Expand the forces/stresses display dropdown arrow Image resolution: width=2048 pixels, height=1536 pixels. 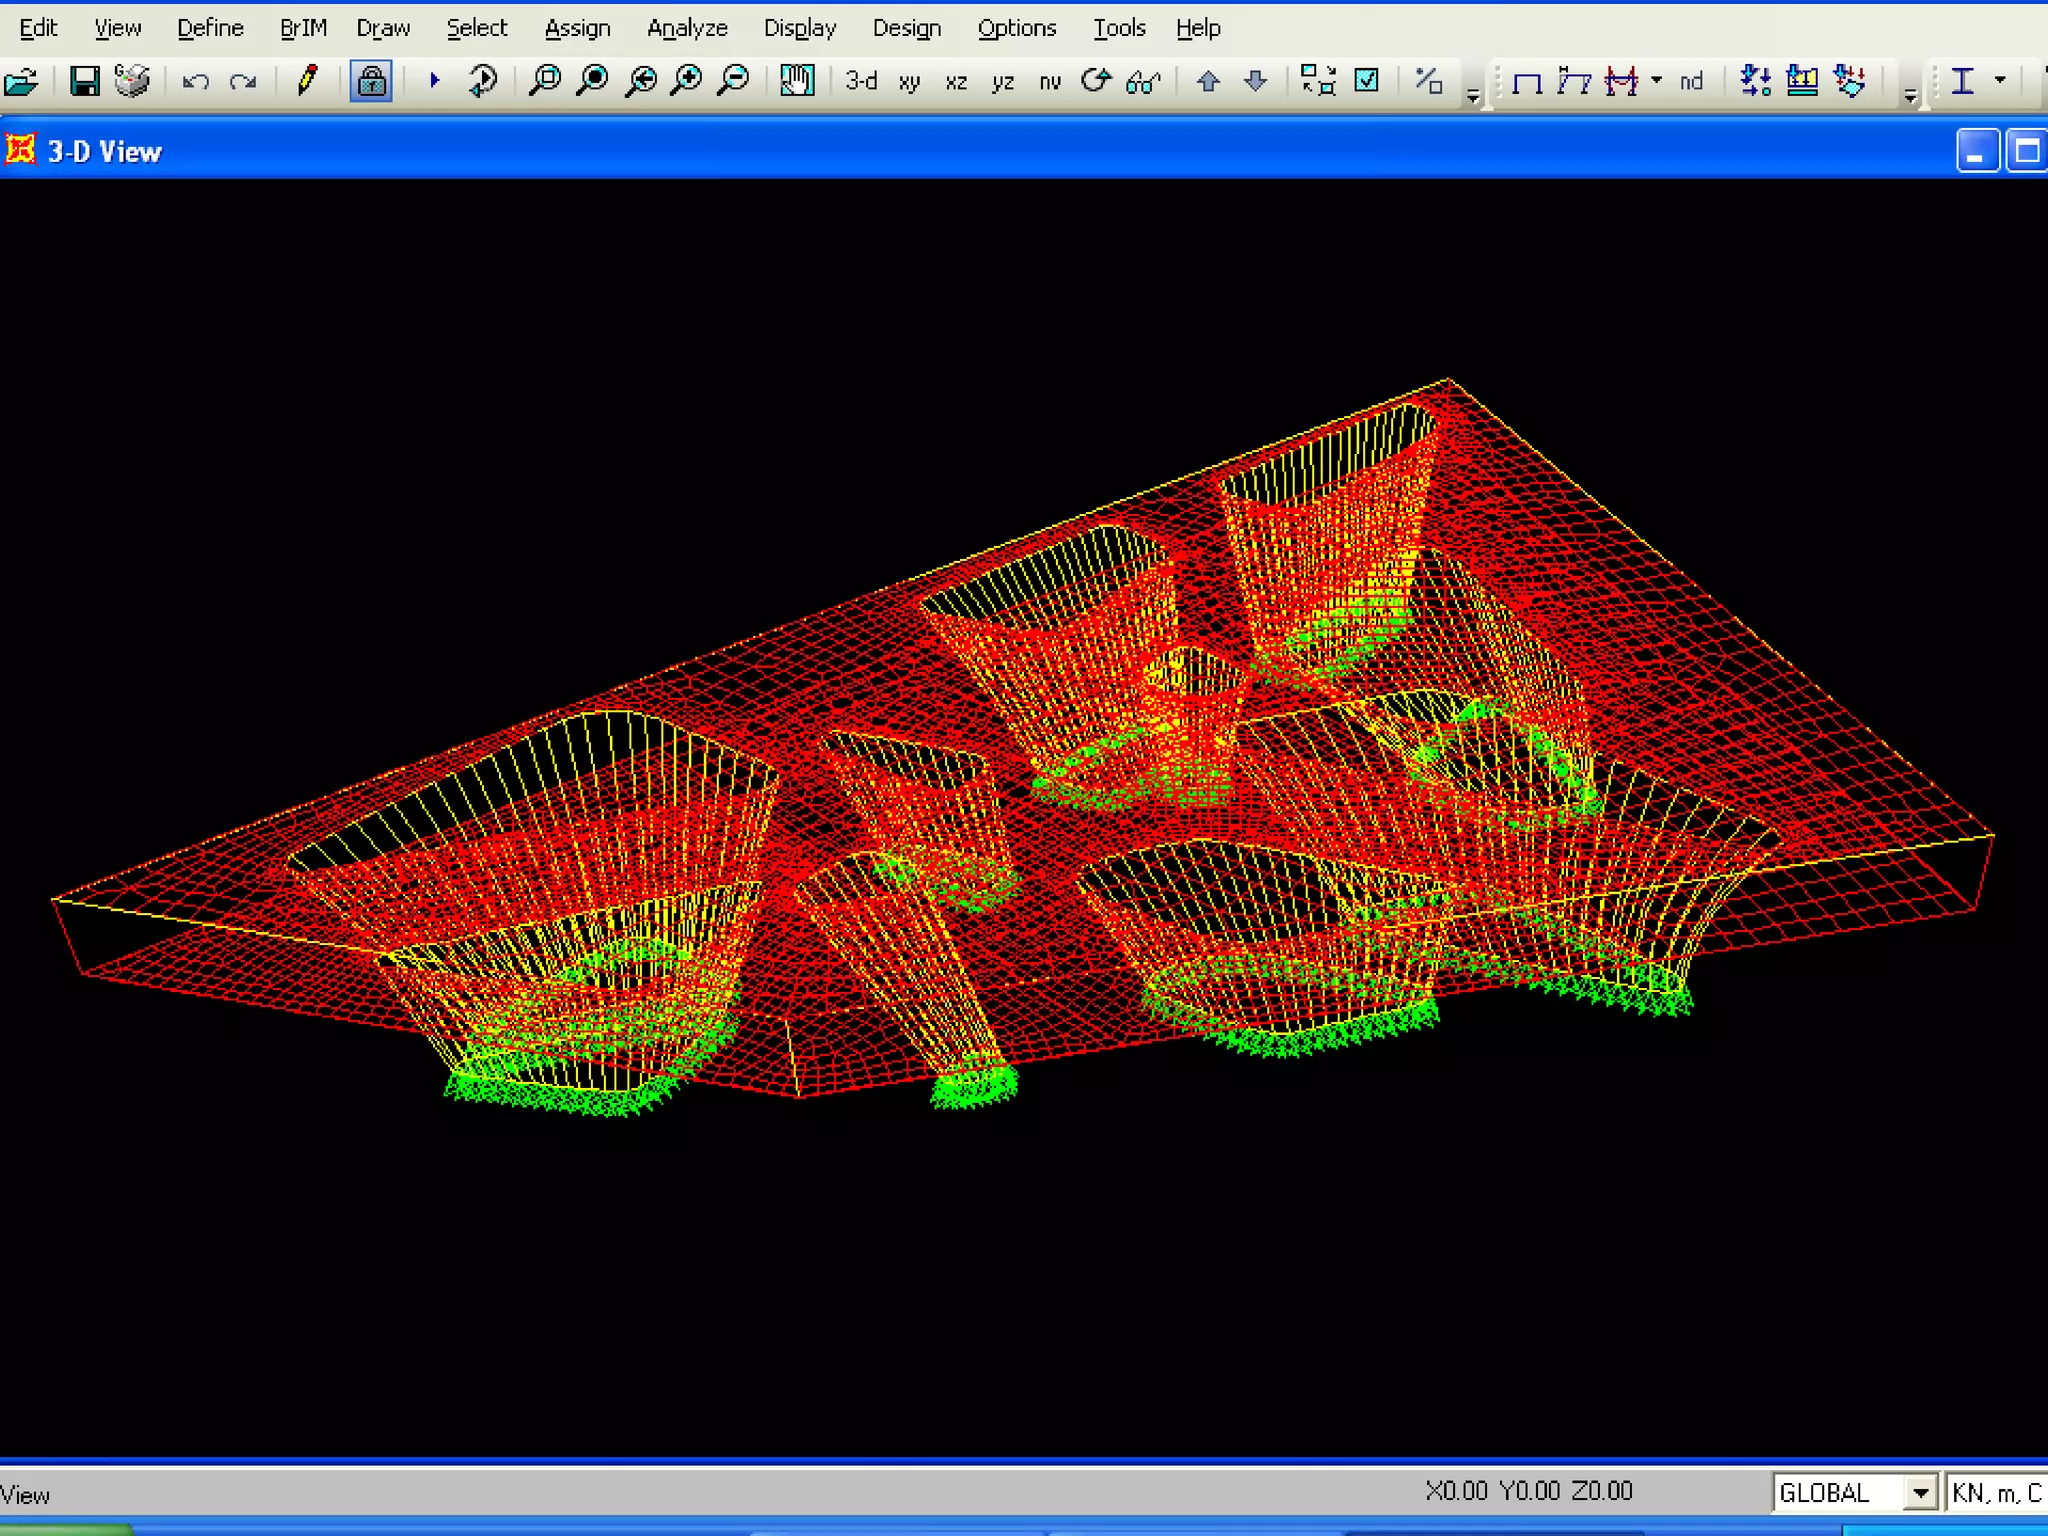(x=1656, y=81)
